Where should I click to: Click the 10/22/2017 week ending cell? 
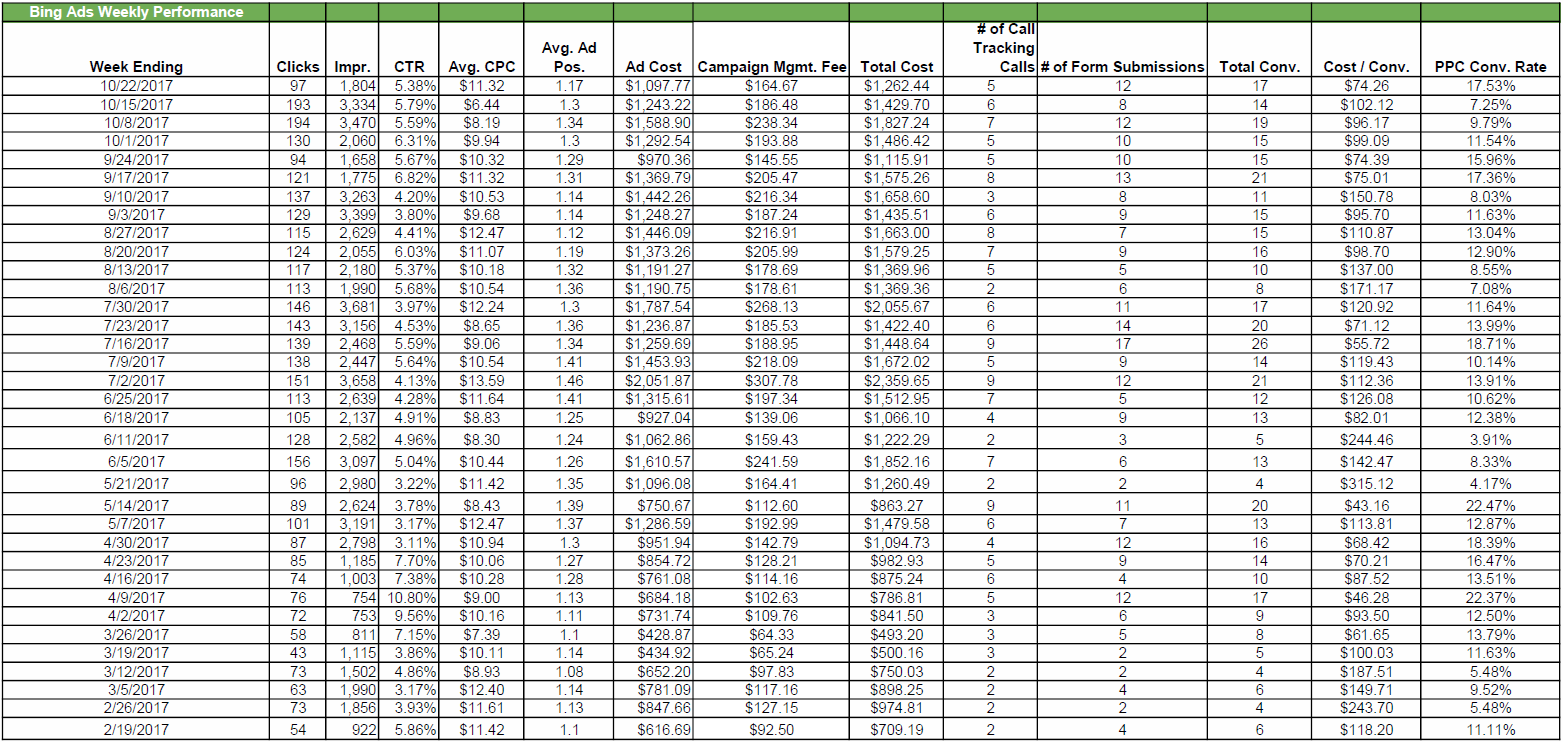136,86
